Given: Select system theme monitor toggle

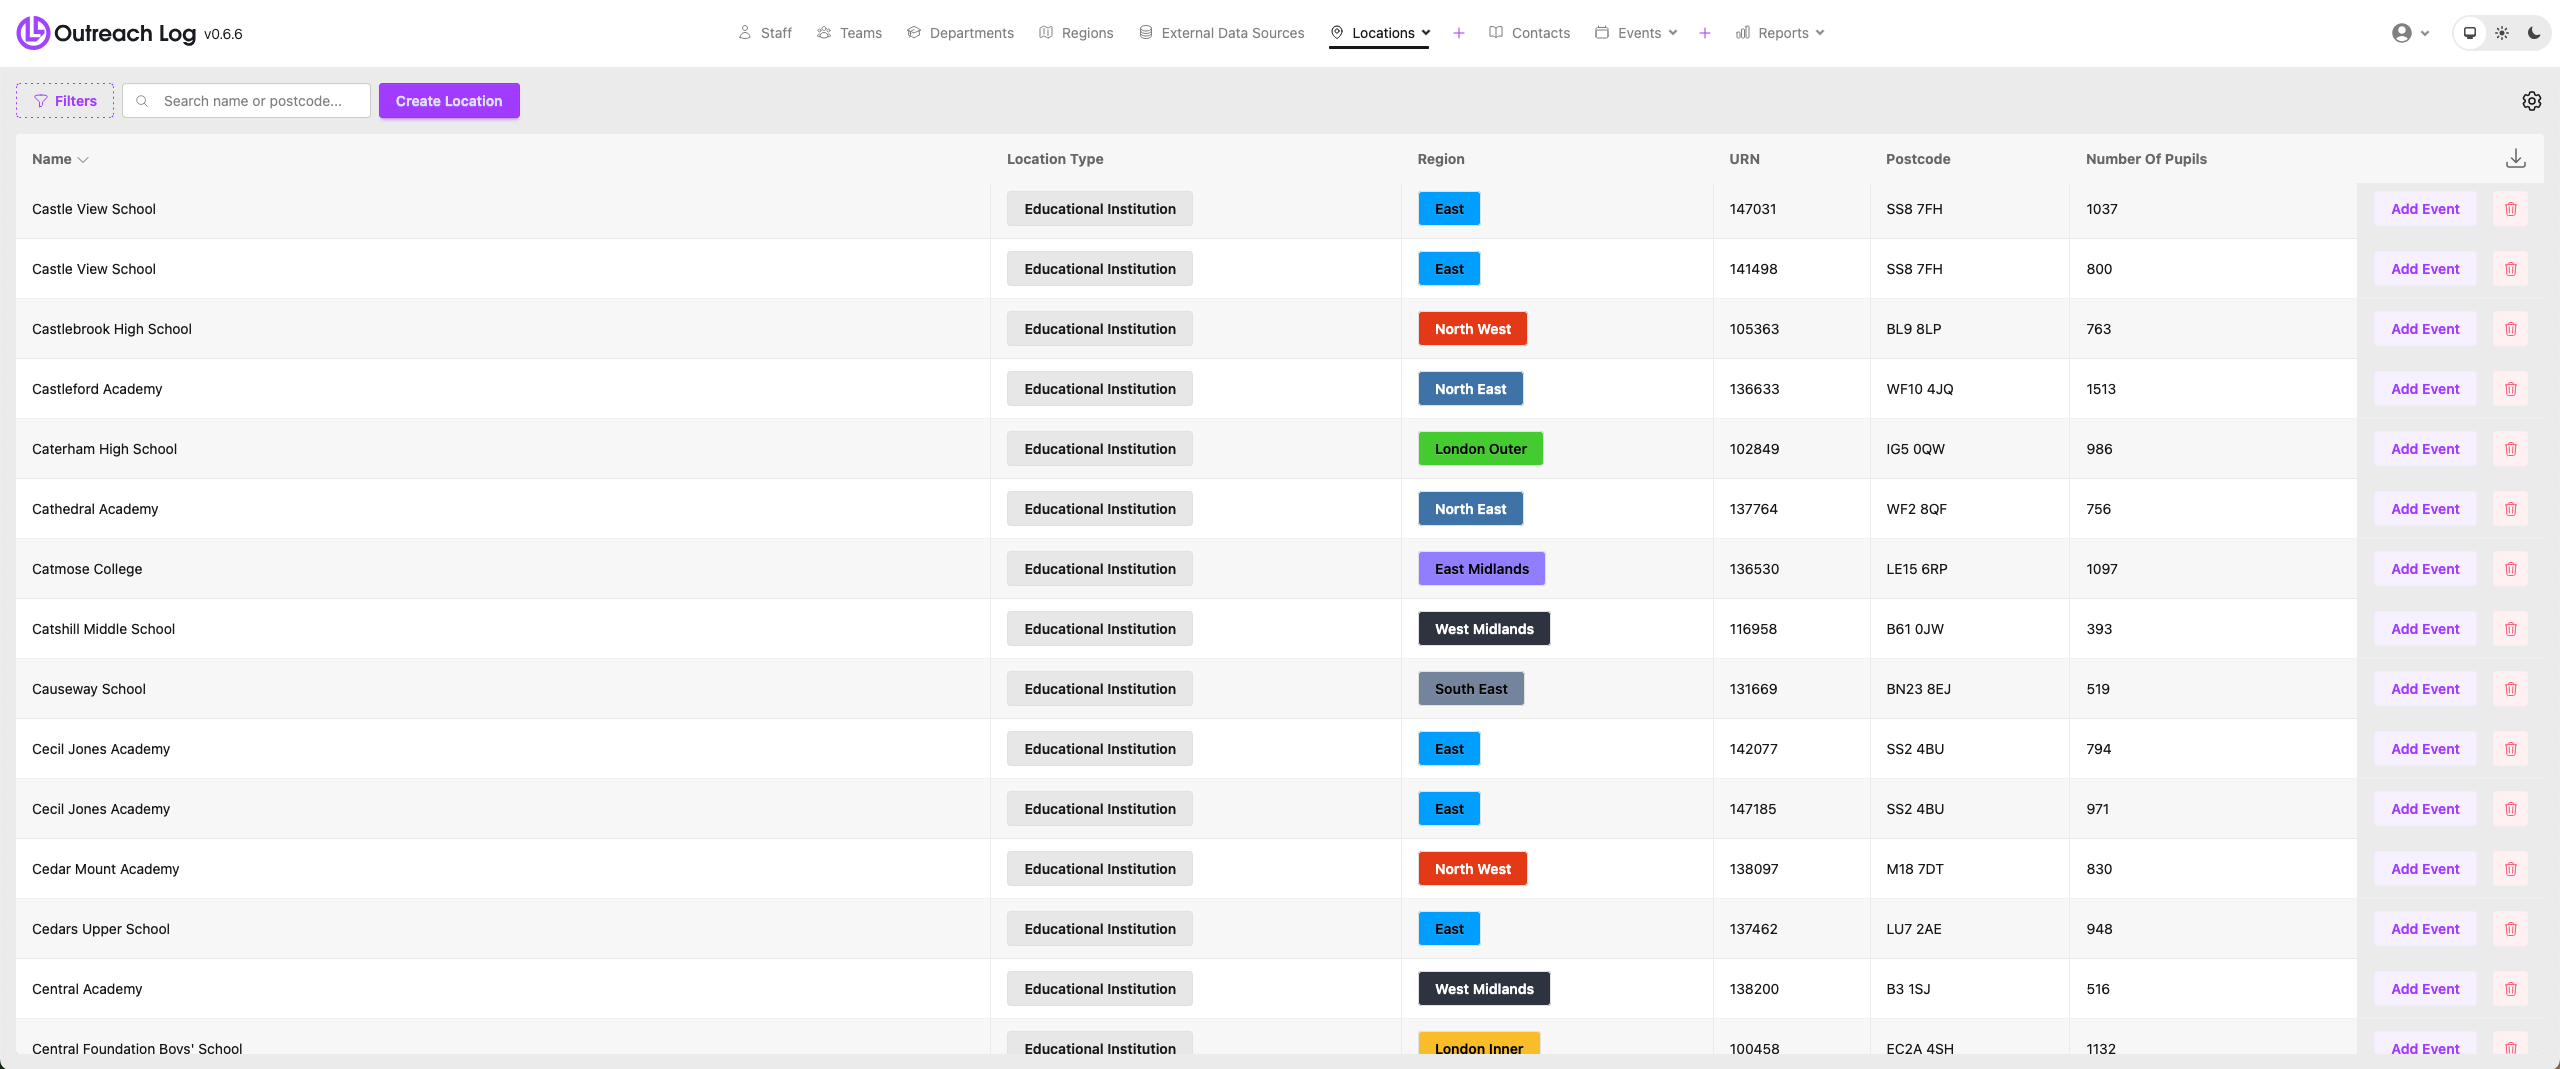Looking at the screenshot, I should point(2469,33).
